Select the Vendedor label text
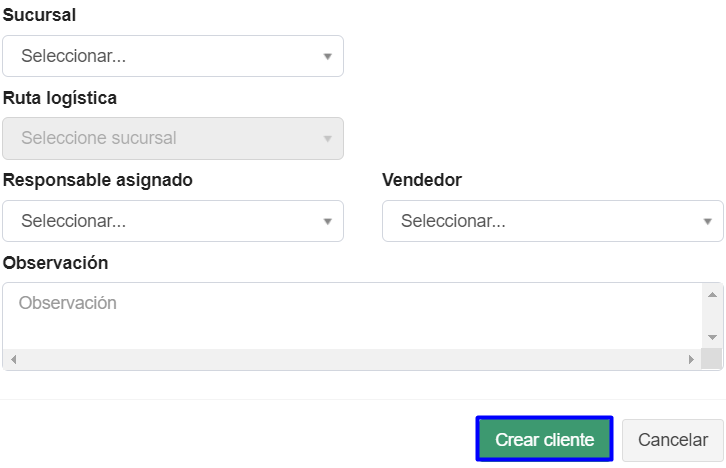Screen dimensions: 726x468 pos(422,180)
